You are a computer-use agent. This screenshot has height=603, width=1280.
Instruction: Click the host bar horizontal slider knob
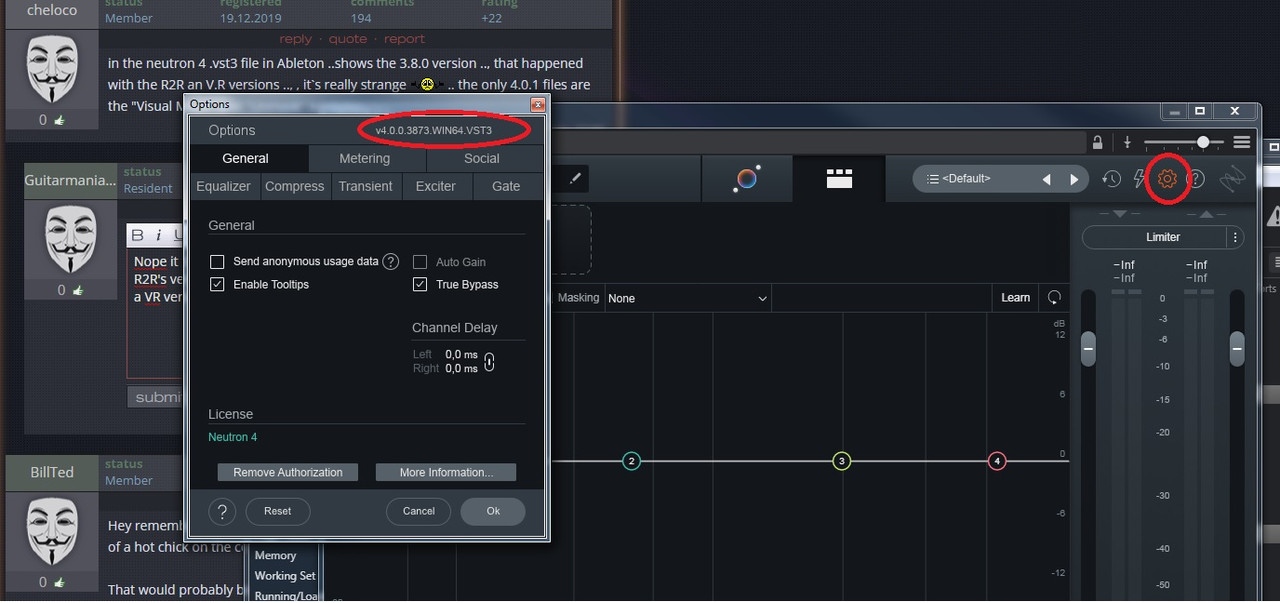coord(1203,142)
